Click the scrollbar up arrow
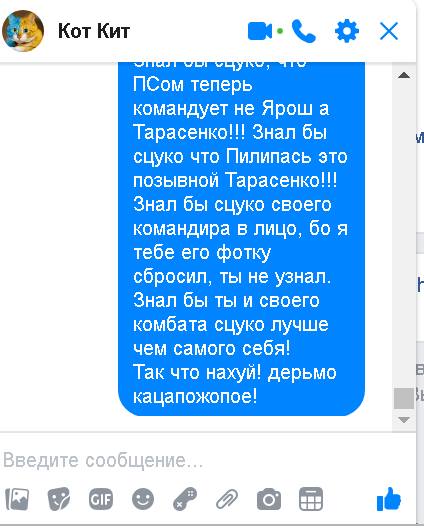Viewport: 424px width, 529px height. (x=404, y=75)
